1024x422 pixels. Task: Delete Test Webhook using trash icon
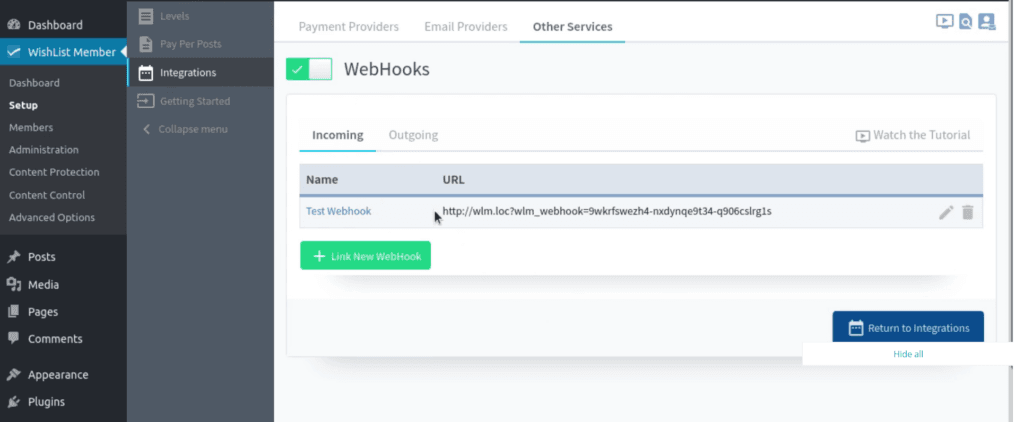(x=968, y=212)
